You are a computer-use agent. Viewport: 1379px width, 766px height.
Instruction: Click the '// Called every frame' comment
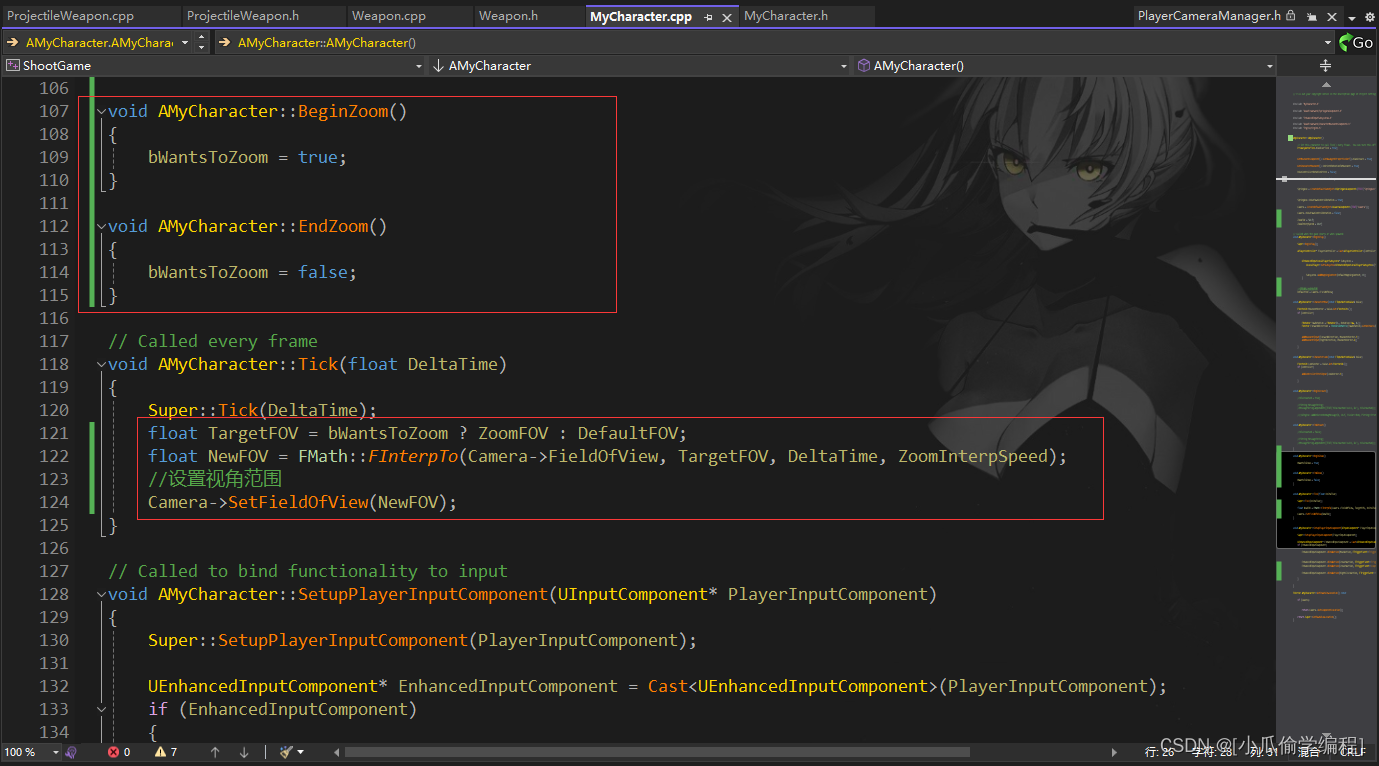pos(213,342)
